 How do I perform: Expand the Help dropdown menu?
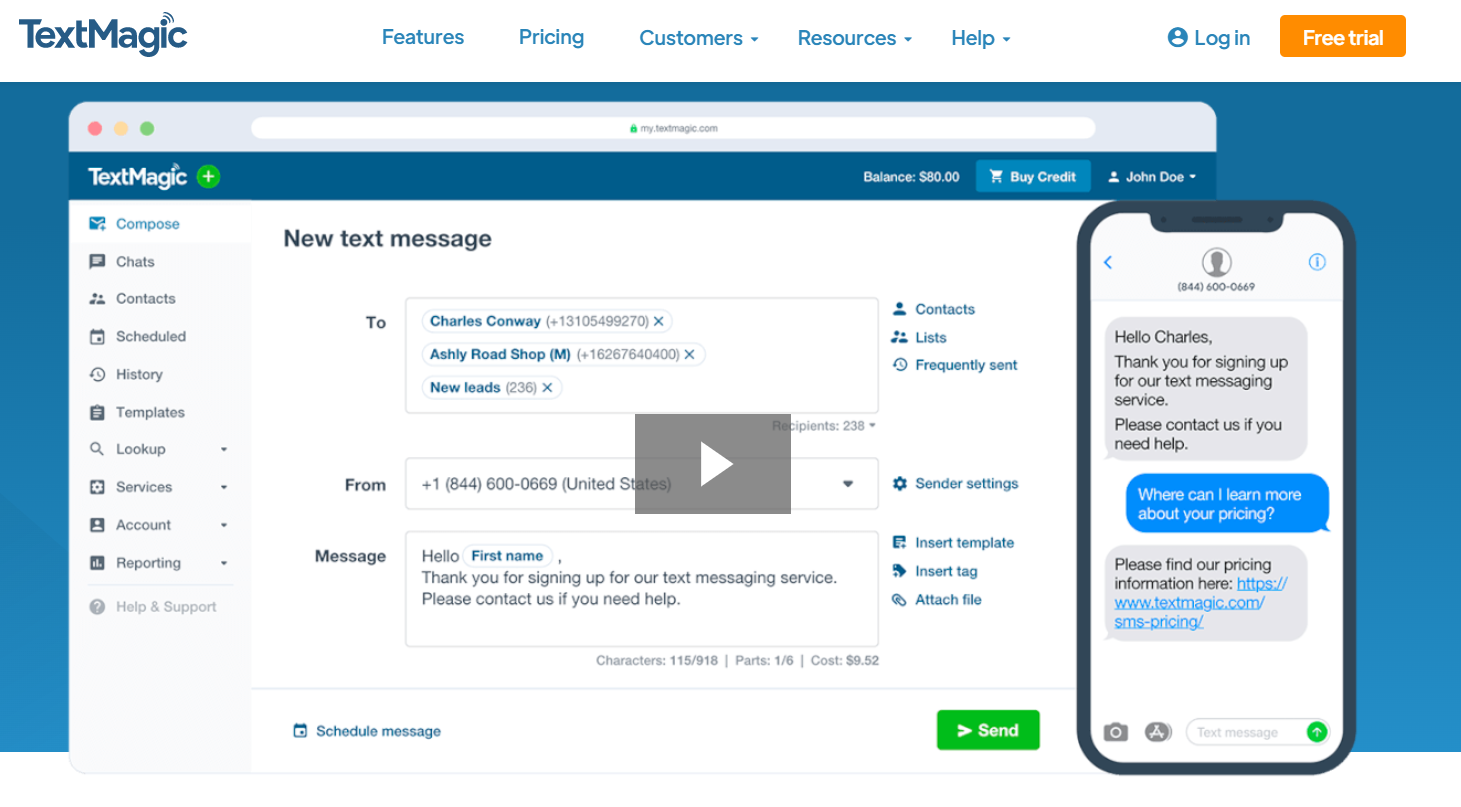tap(981, 38)
